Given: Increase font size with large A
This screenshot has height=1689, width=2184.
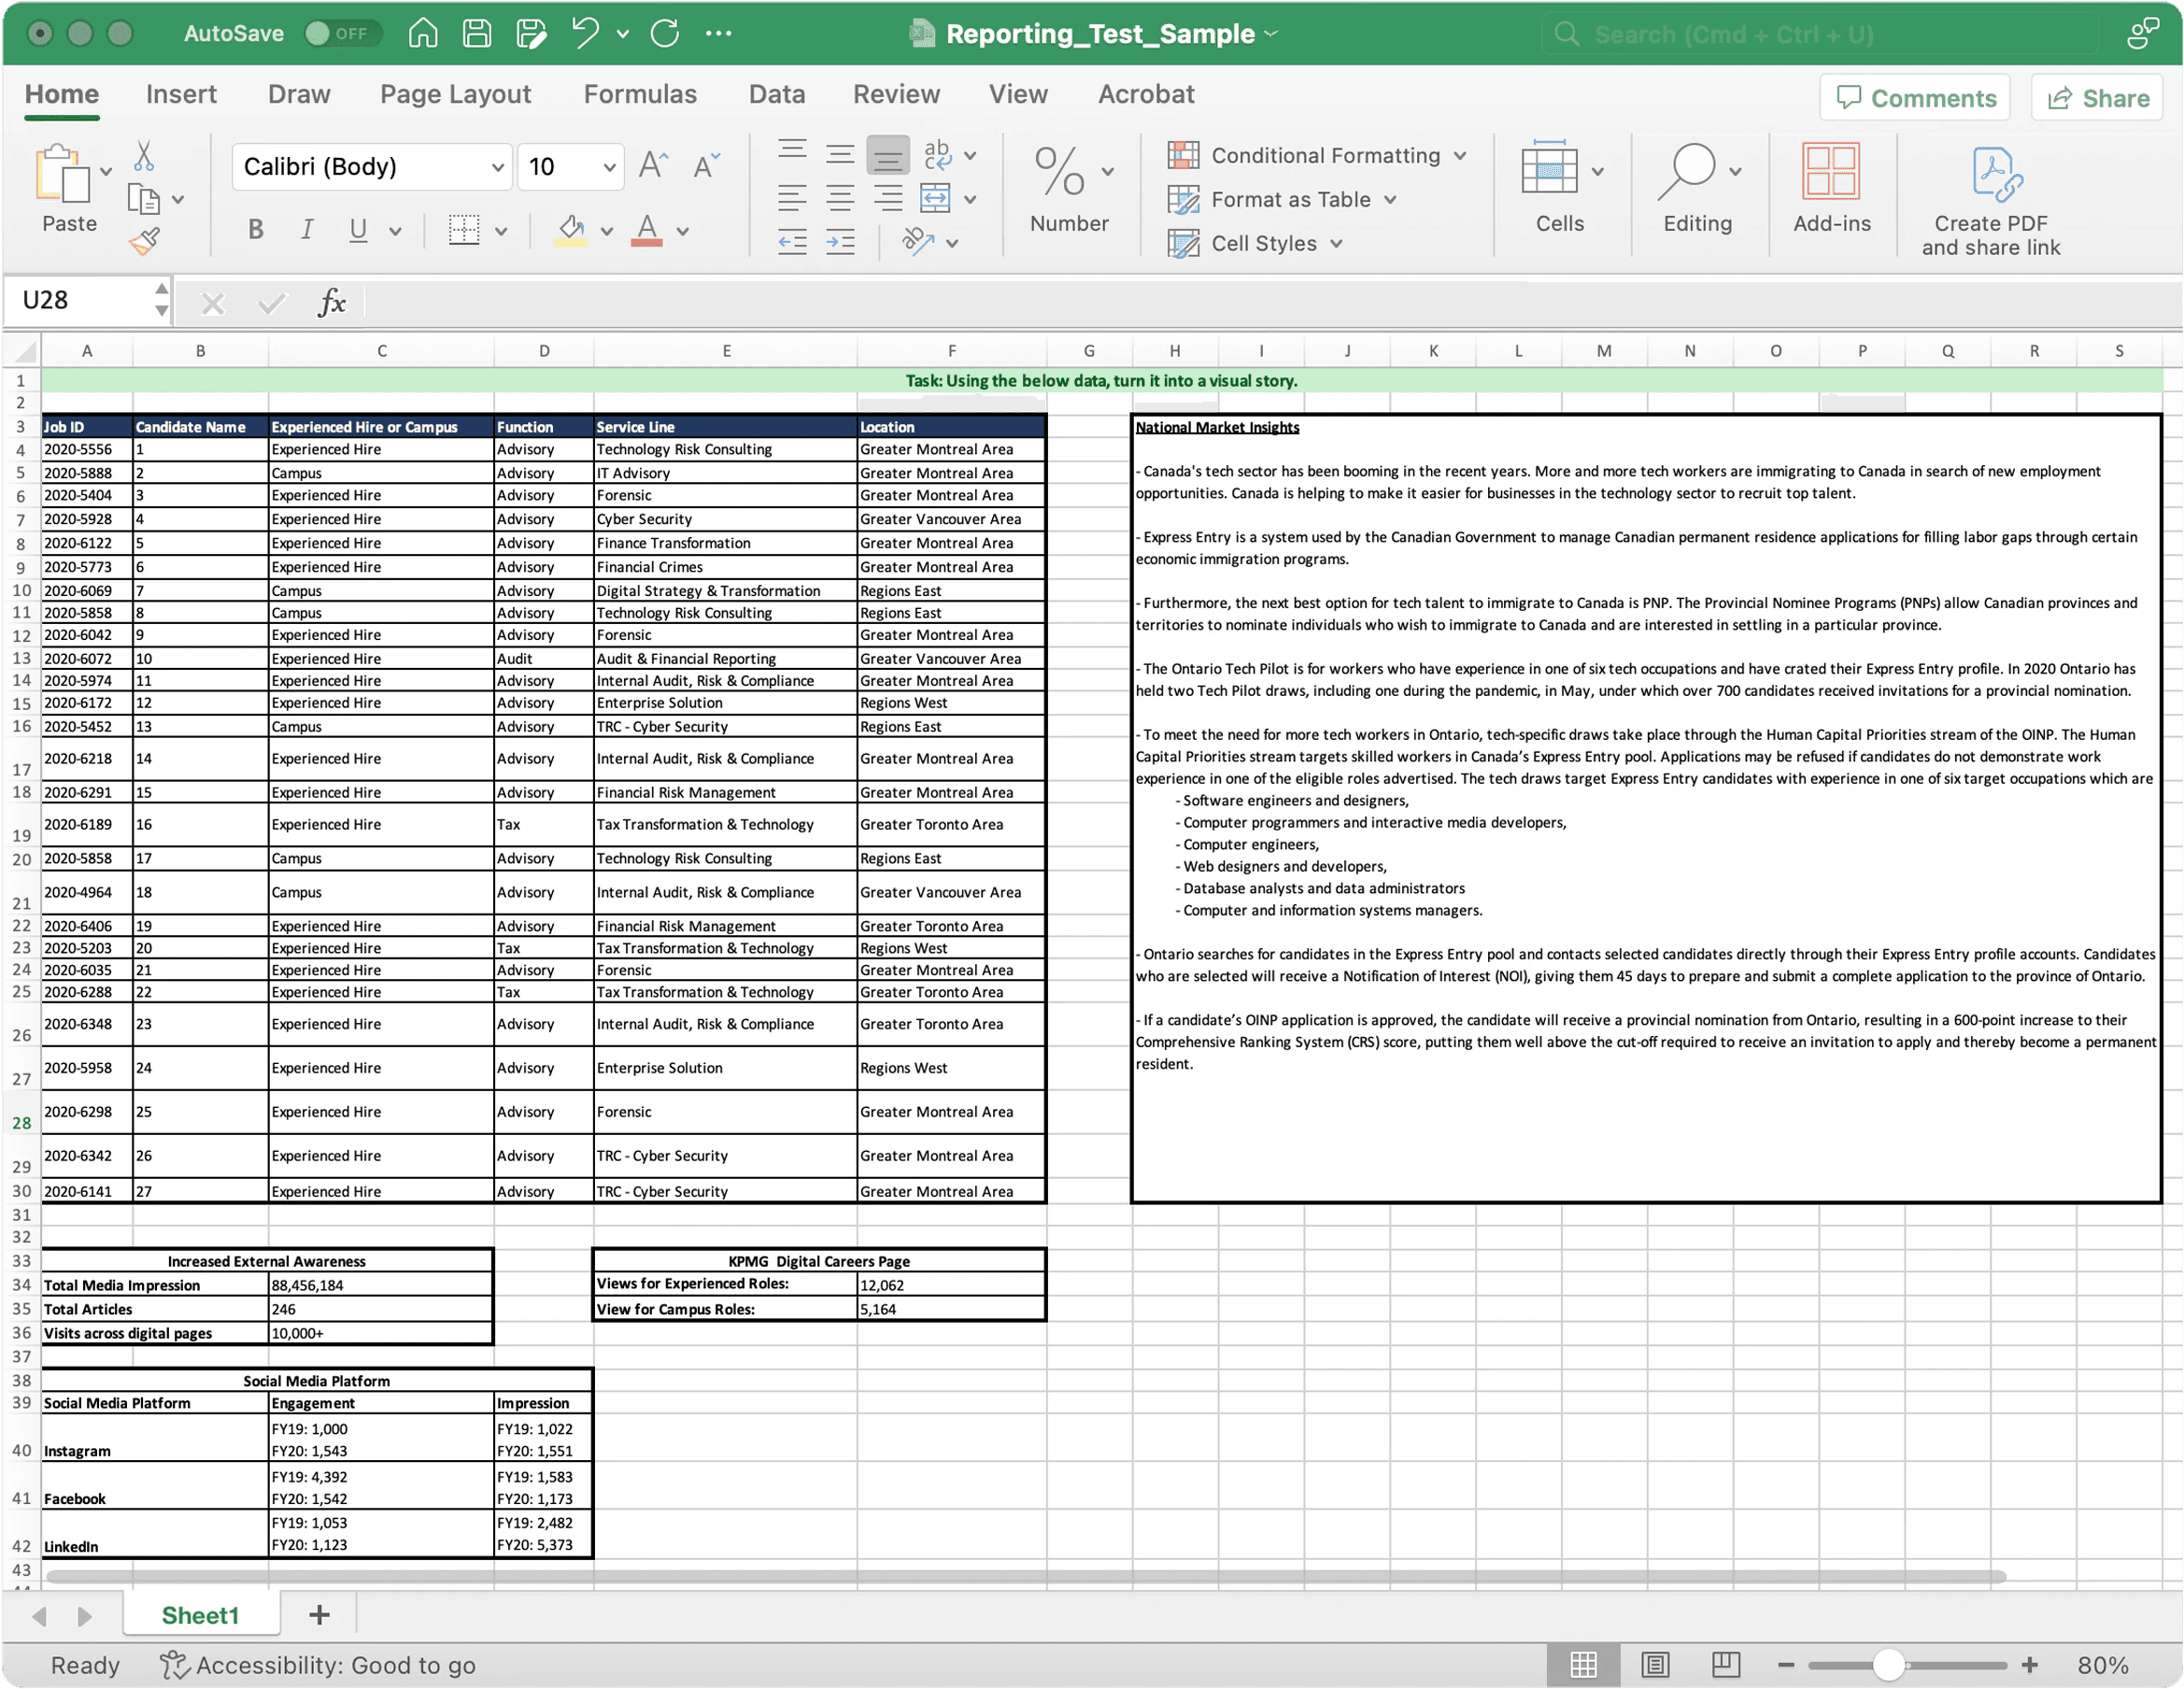Looking at the screenshot, I should (653, 166).
